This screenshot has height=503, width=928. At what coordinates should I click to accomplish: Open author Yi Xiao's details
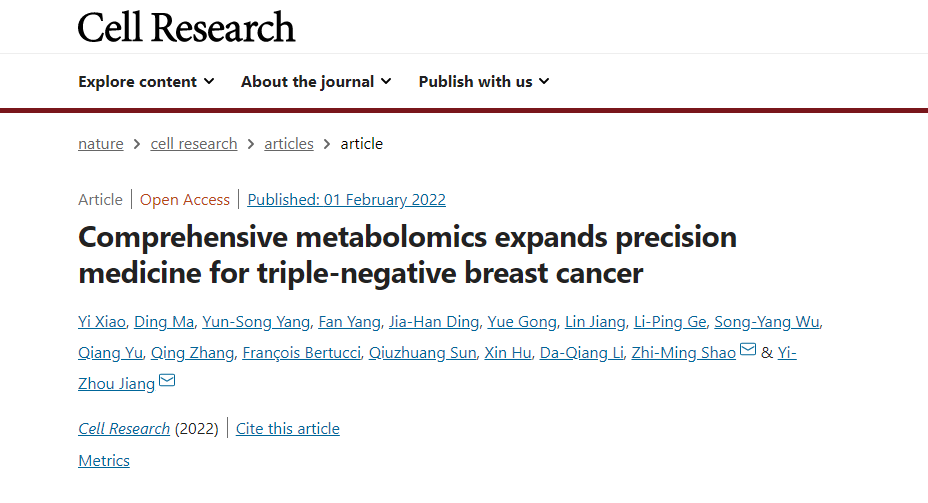click(x=103, y=322)
